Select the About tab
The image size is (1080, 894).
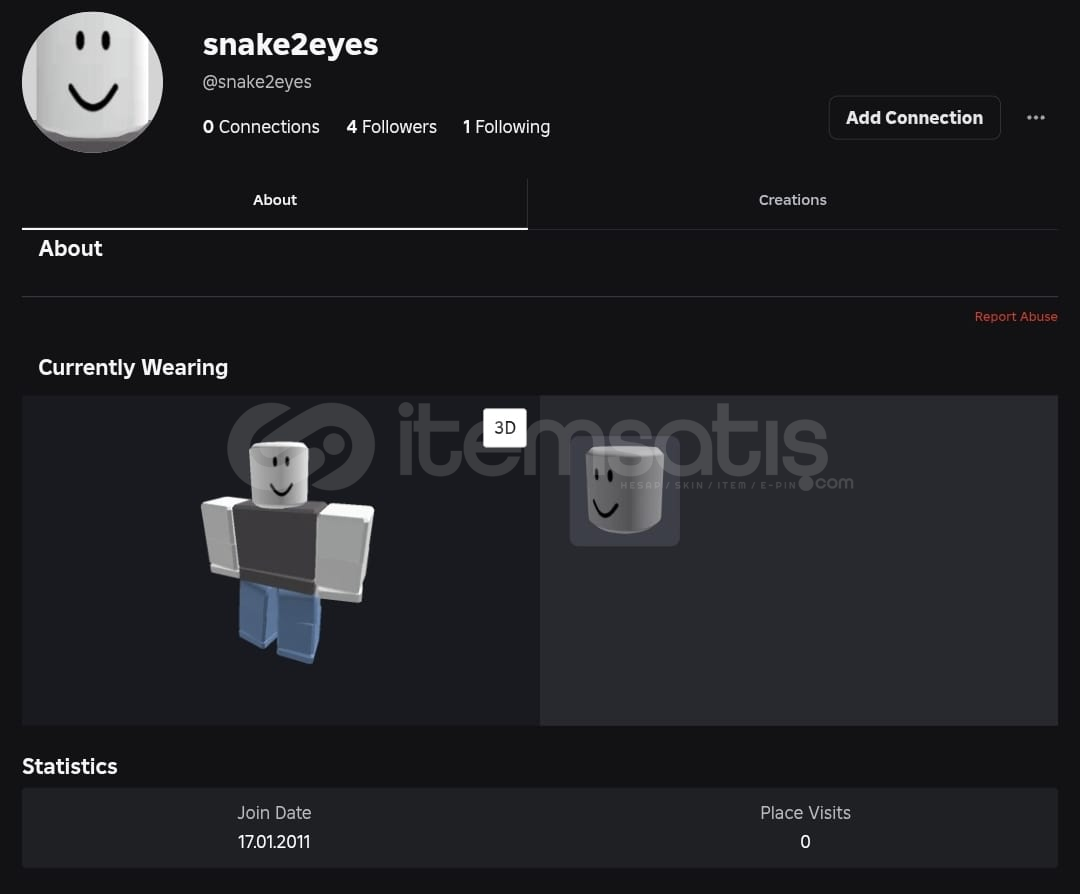click(x=274, y=200)
